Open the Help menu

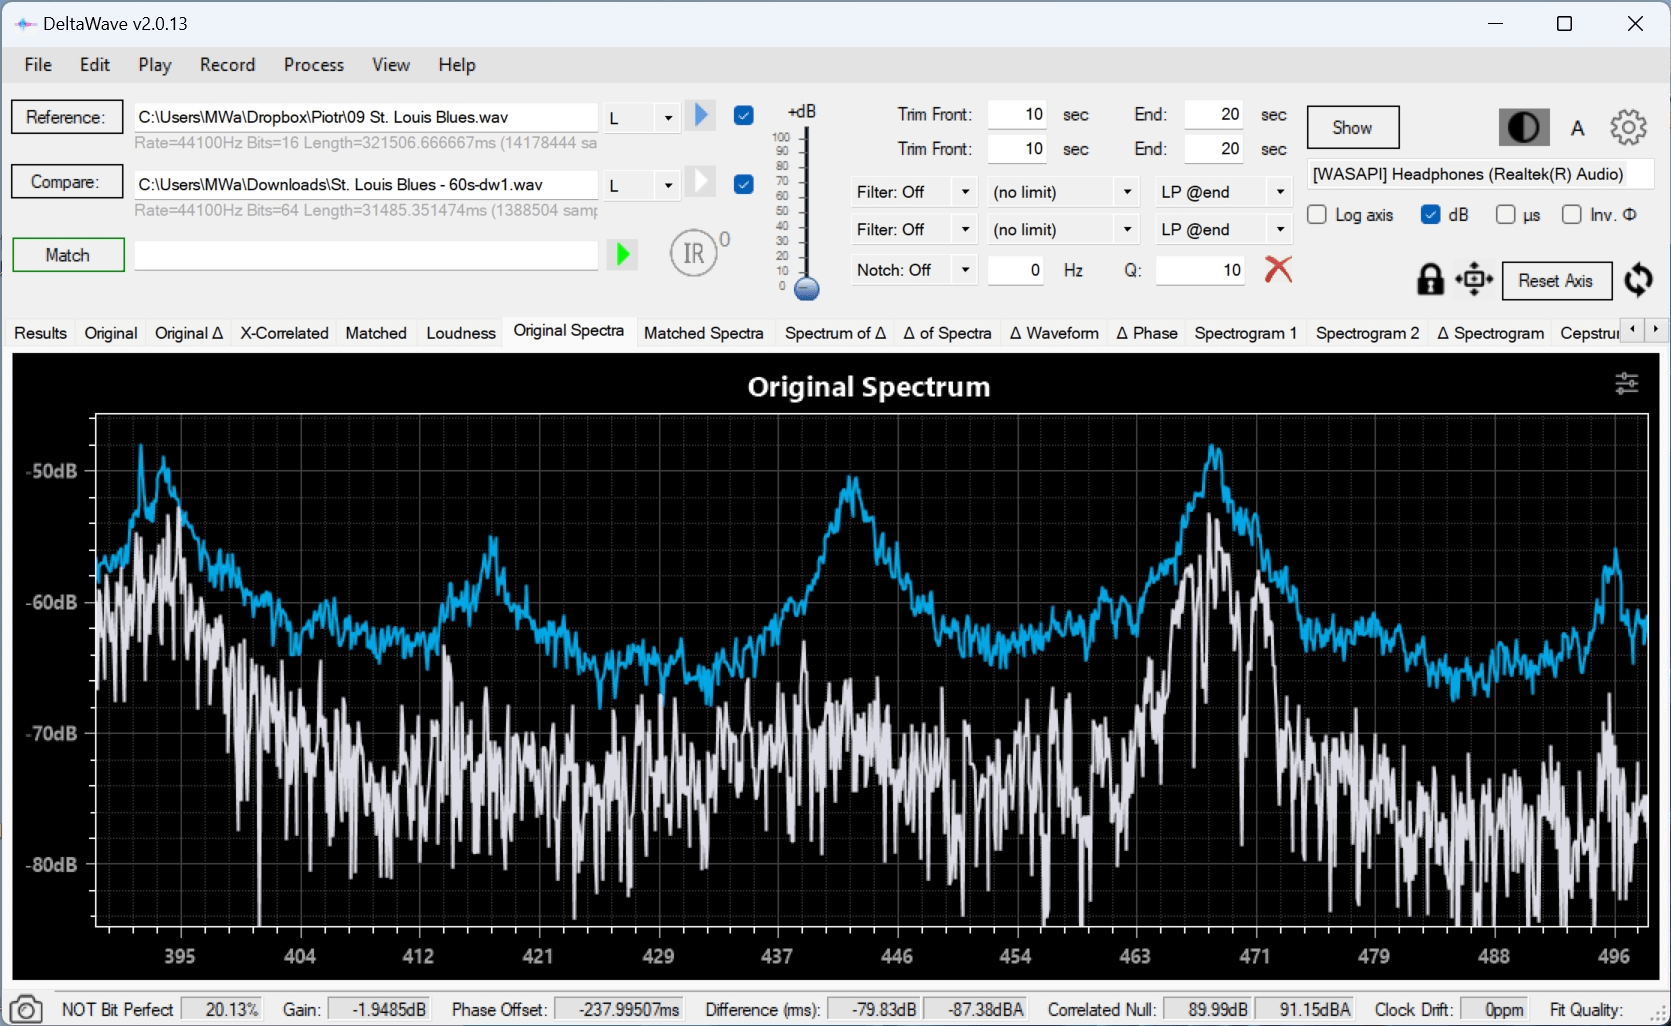(x=457, y=65)
